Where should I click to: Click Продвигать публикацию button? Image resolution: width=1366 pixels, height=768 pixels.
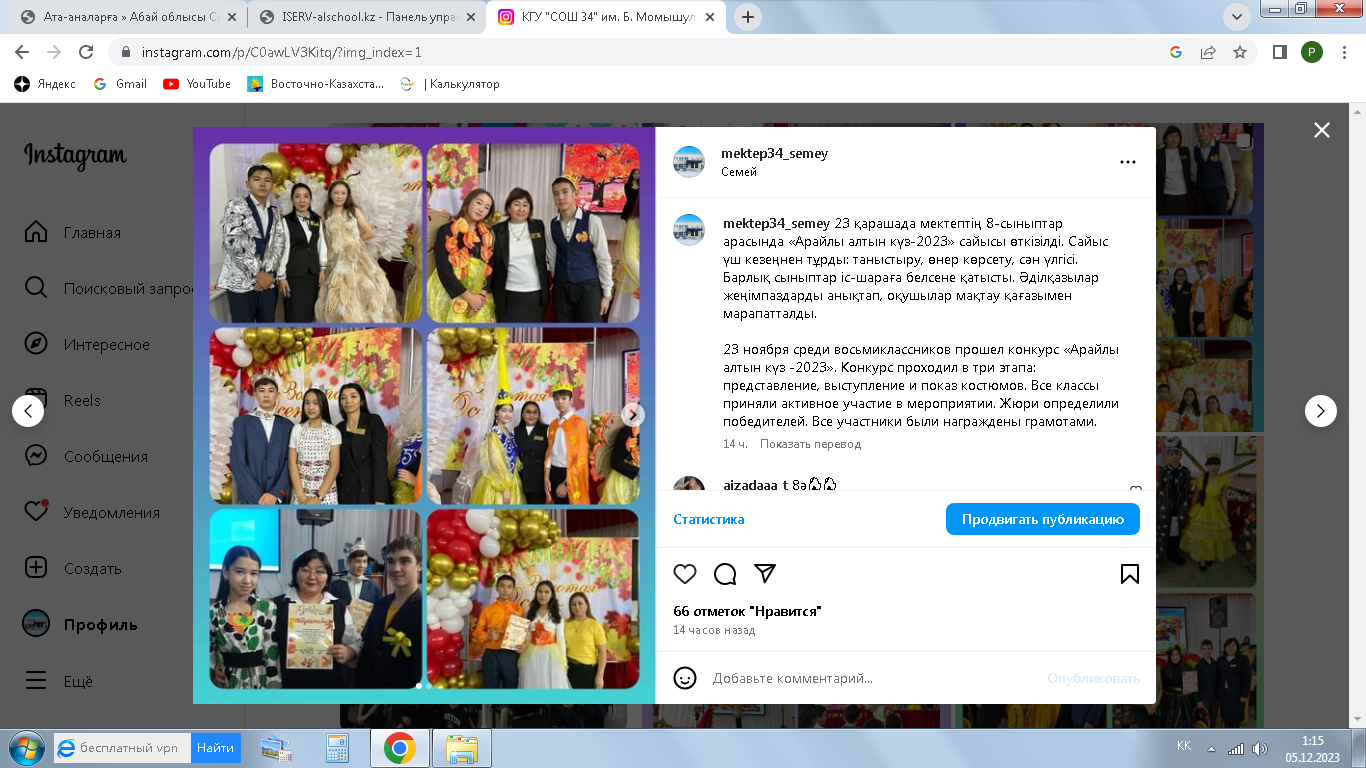tap(1043, 519)
